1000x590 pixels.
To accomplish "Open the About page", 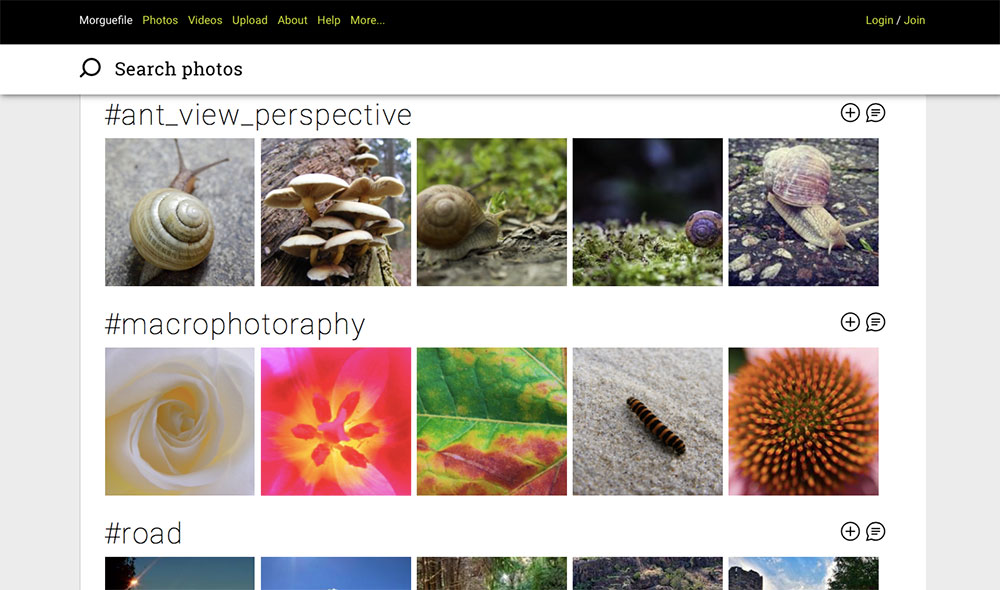I will pyautogui.click(x=292, y=20).
